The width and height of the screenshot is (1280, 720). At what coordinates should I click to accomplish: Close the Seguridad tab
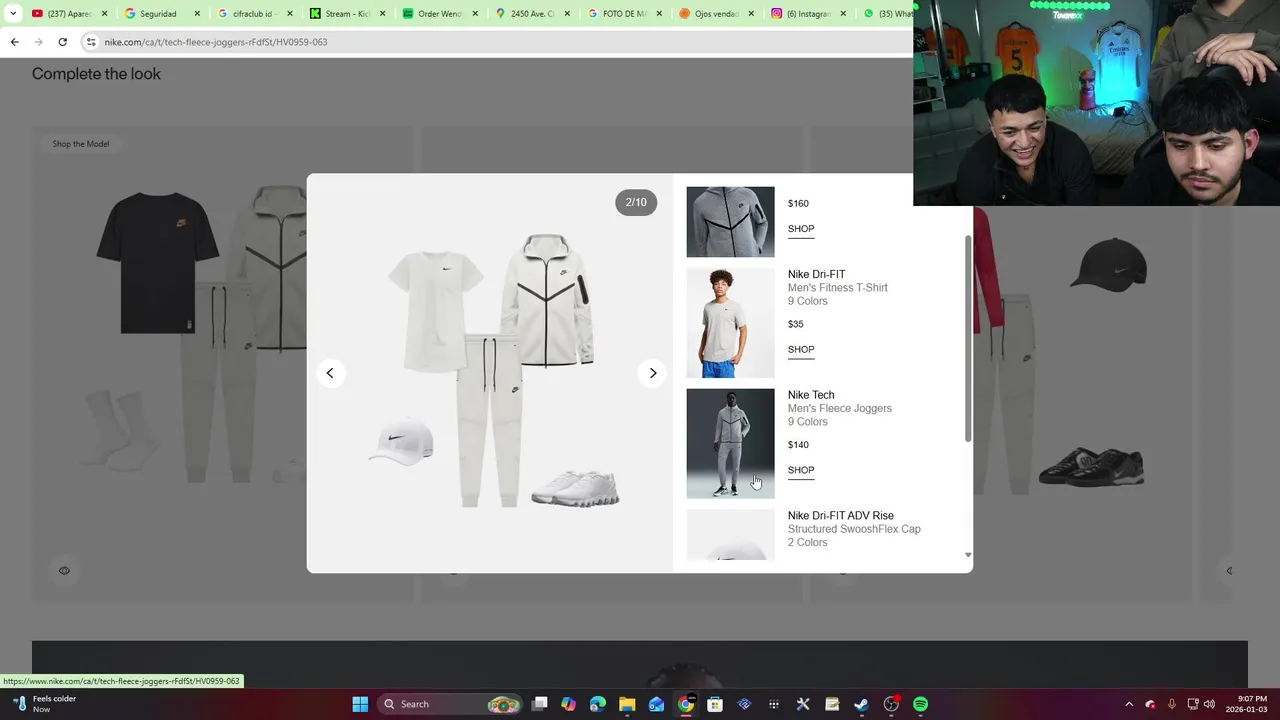pyautogui.click(x=196, y=14)
